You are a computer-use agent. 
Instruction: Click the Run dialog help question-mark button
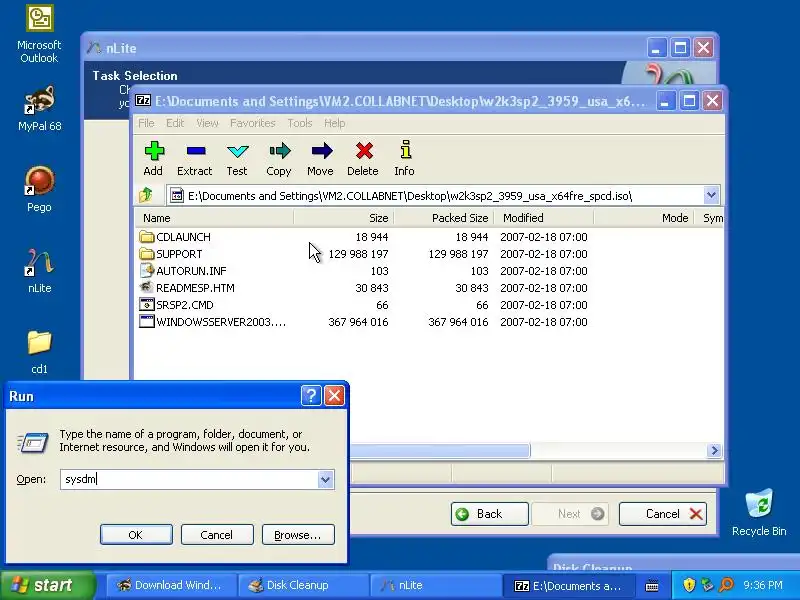311,395
